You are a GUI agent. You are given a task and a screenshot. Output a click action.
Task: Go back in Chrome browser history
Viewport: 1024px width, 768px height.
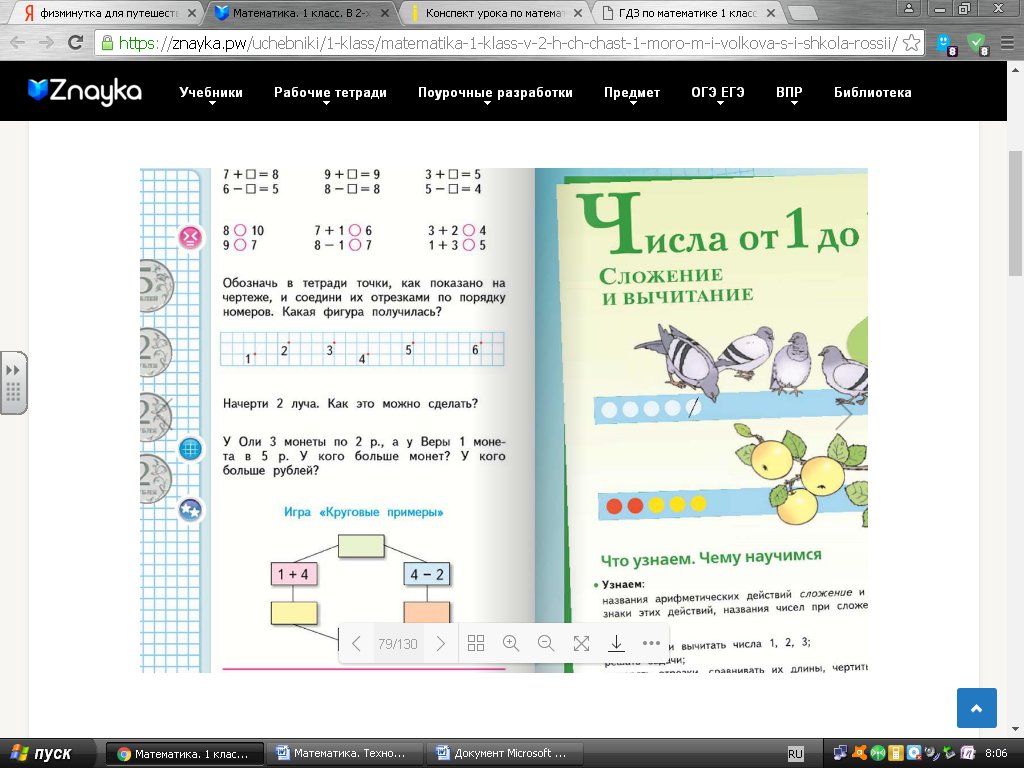(x=18, y=43)
